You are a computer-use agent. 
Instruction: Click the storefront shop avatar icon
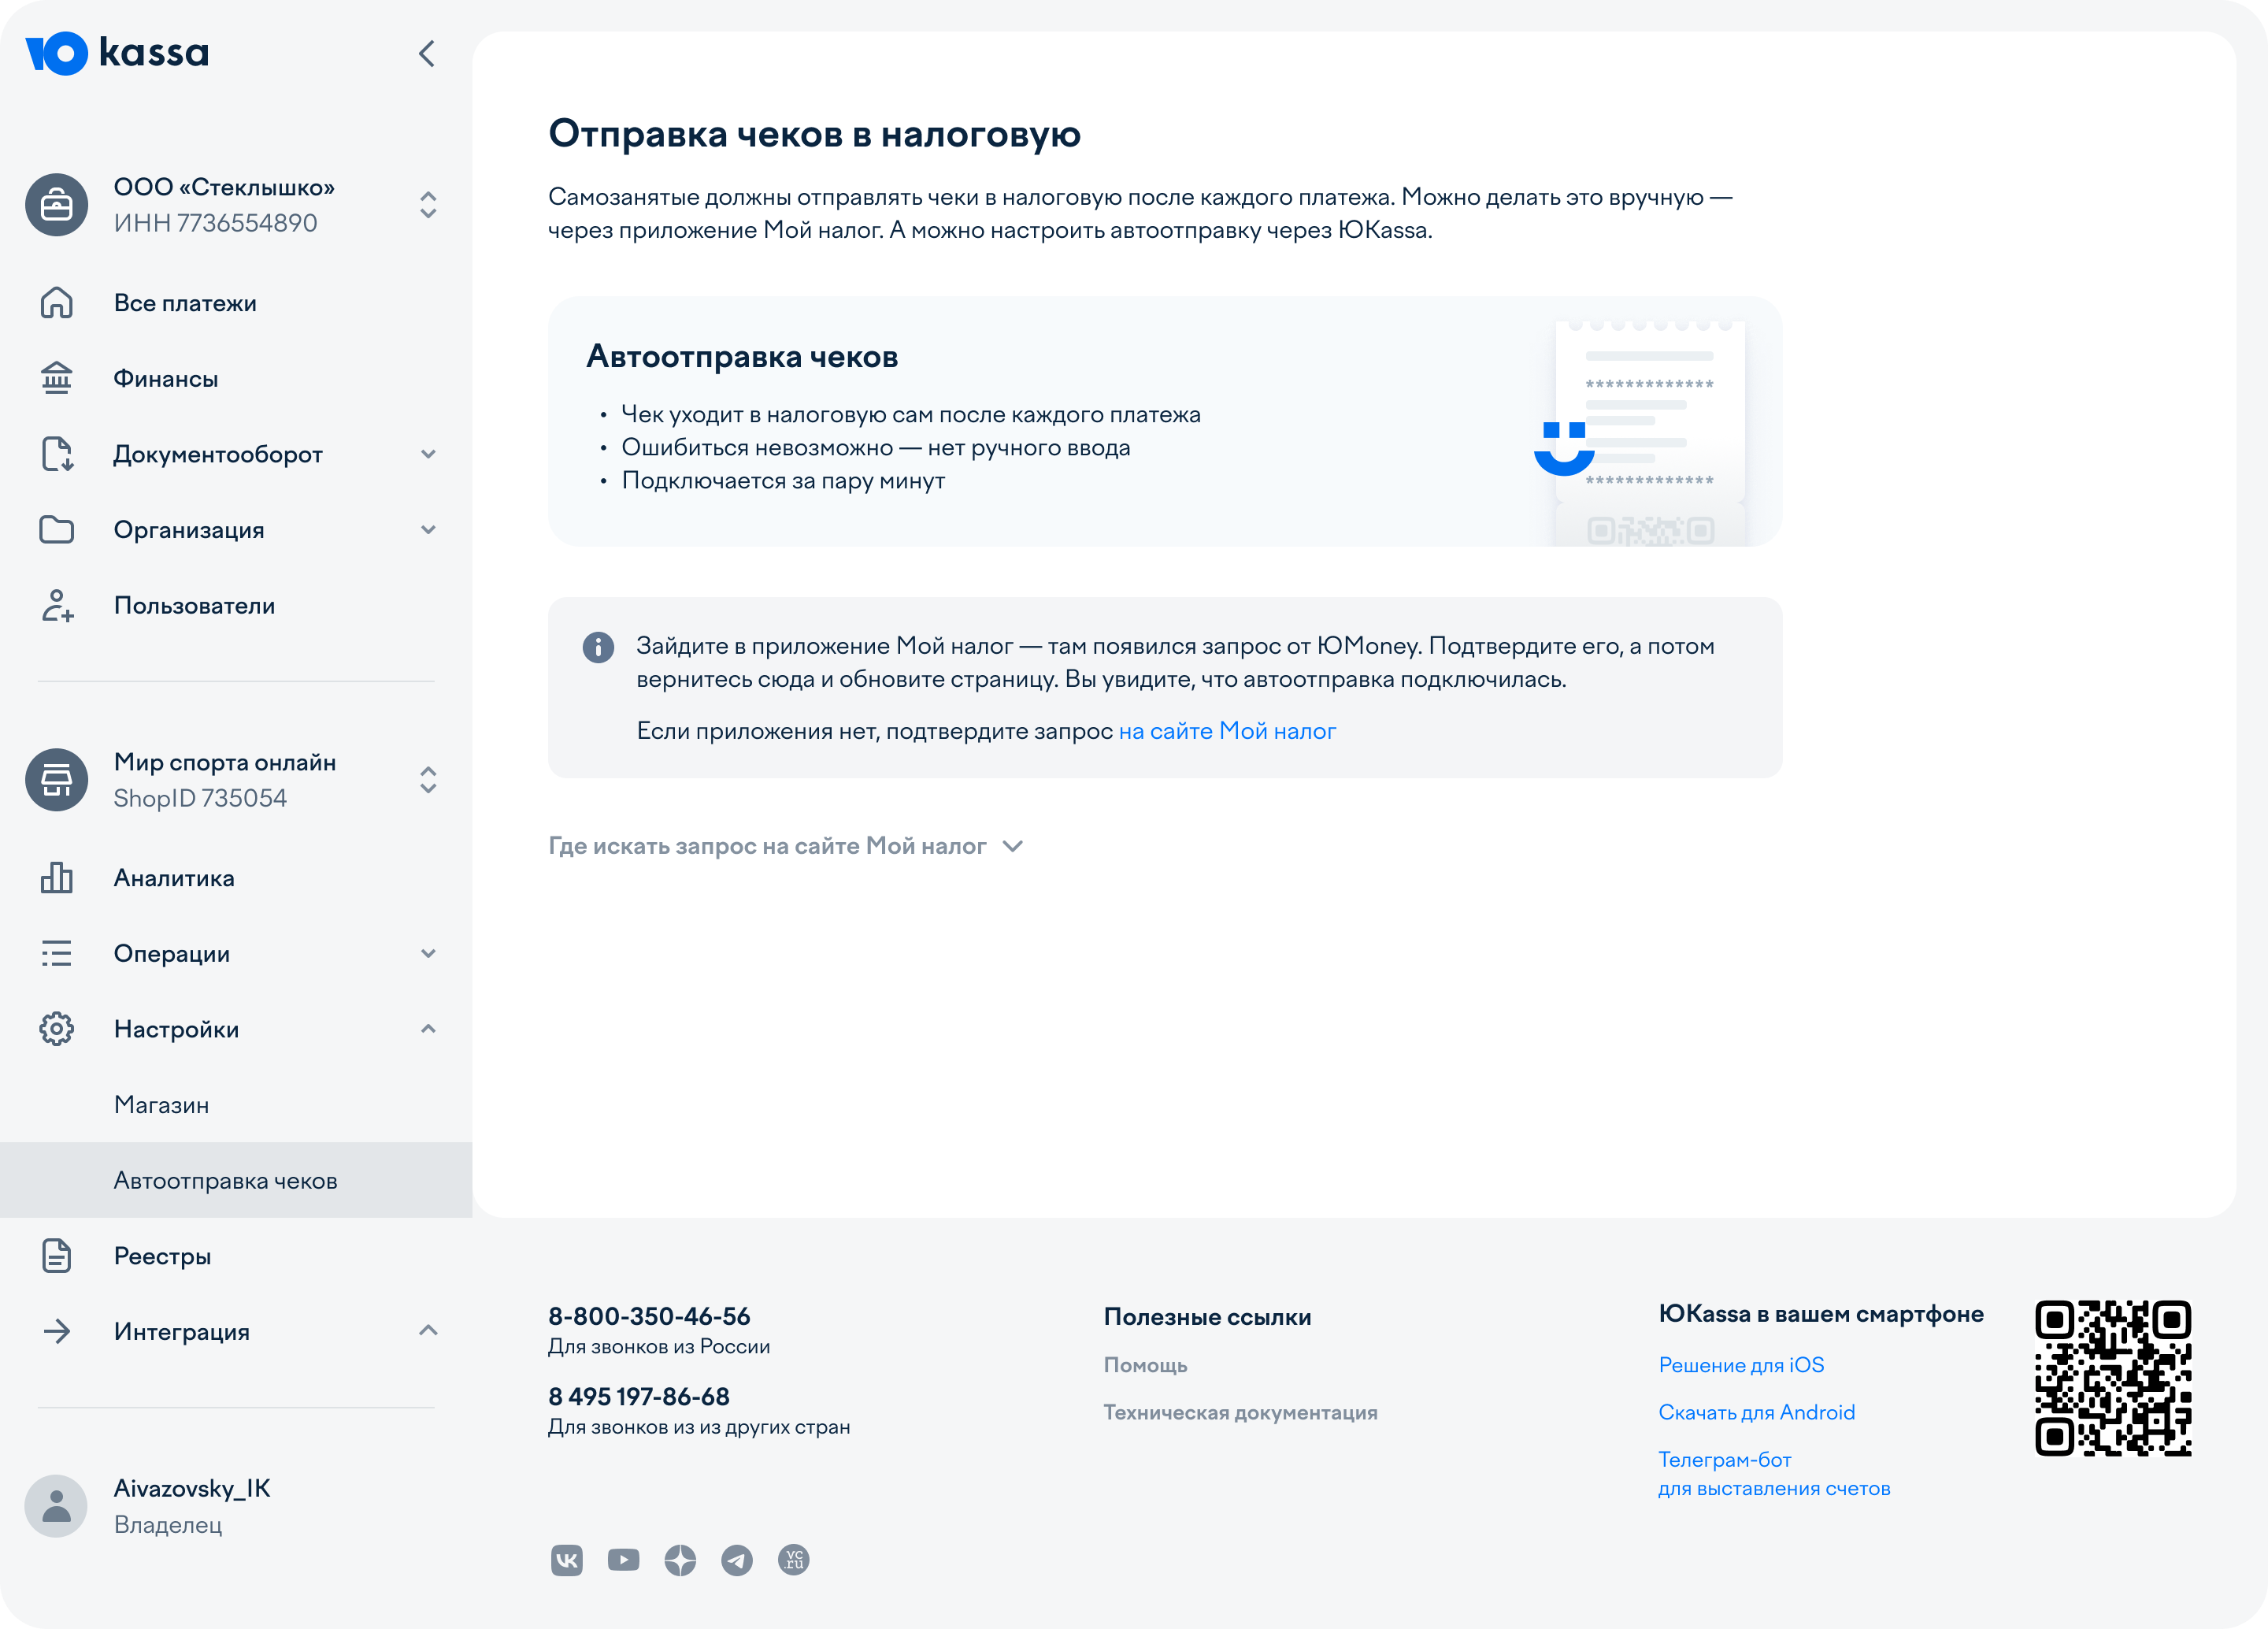point(57,780)
